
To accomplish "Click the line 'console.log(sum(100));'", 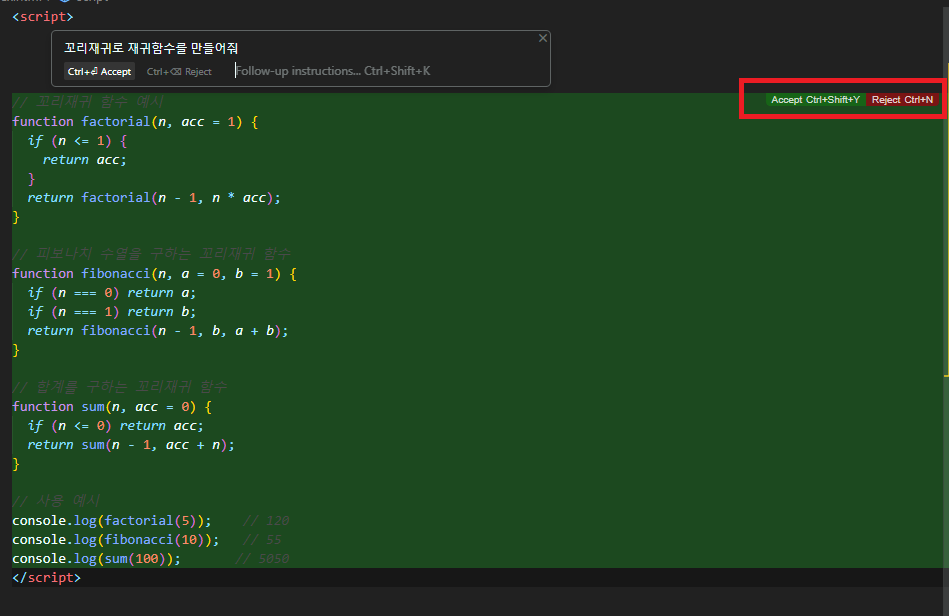I will coord(96,559).
